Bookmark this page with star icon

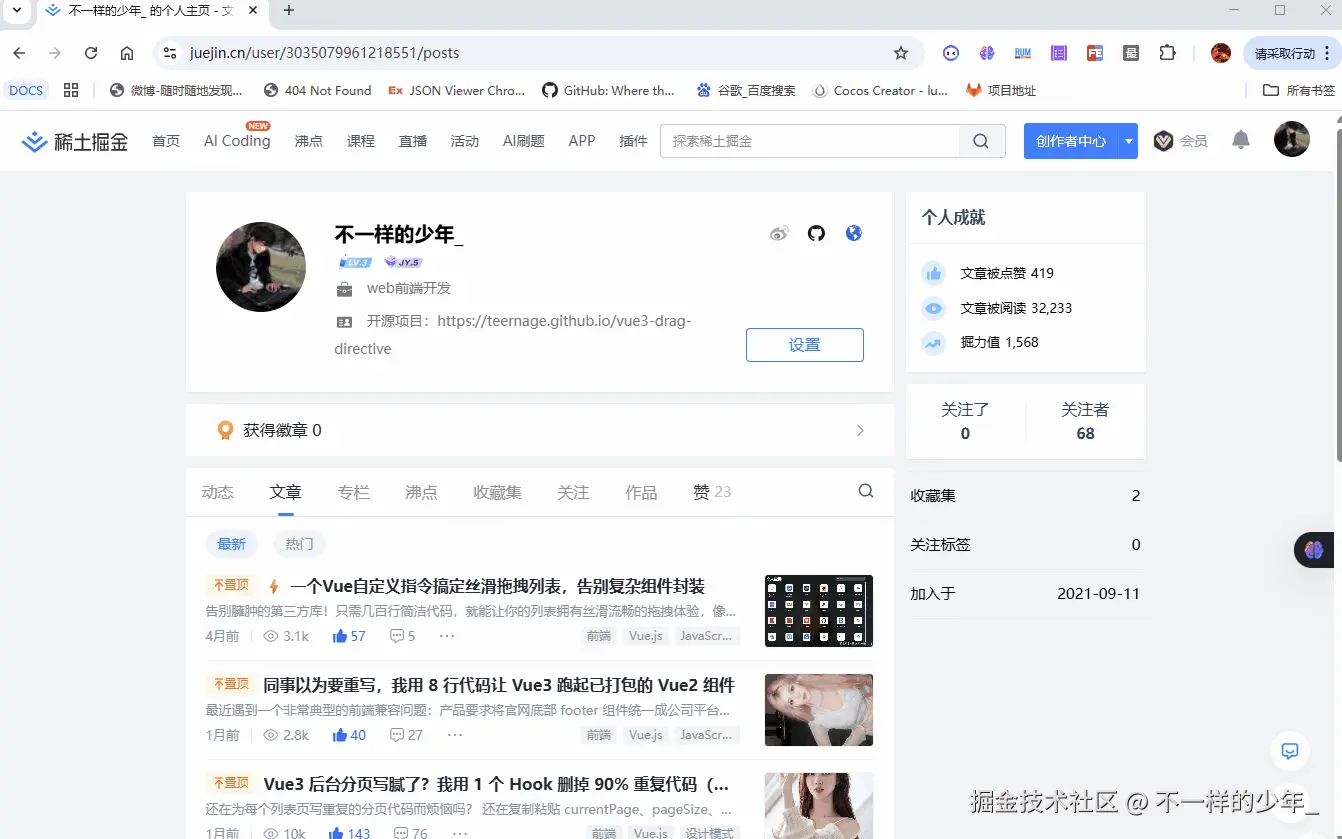click(901, 53)
